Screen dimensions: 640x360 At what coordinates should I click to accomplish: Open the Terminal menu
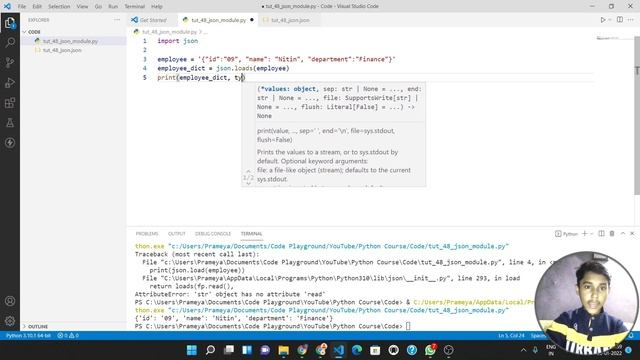(x=135, y=7)
